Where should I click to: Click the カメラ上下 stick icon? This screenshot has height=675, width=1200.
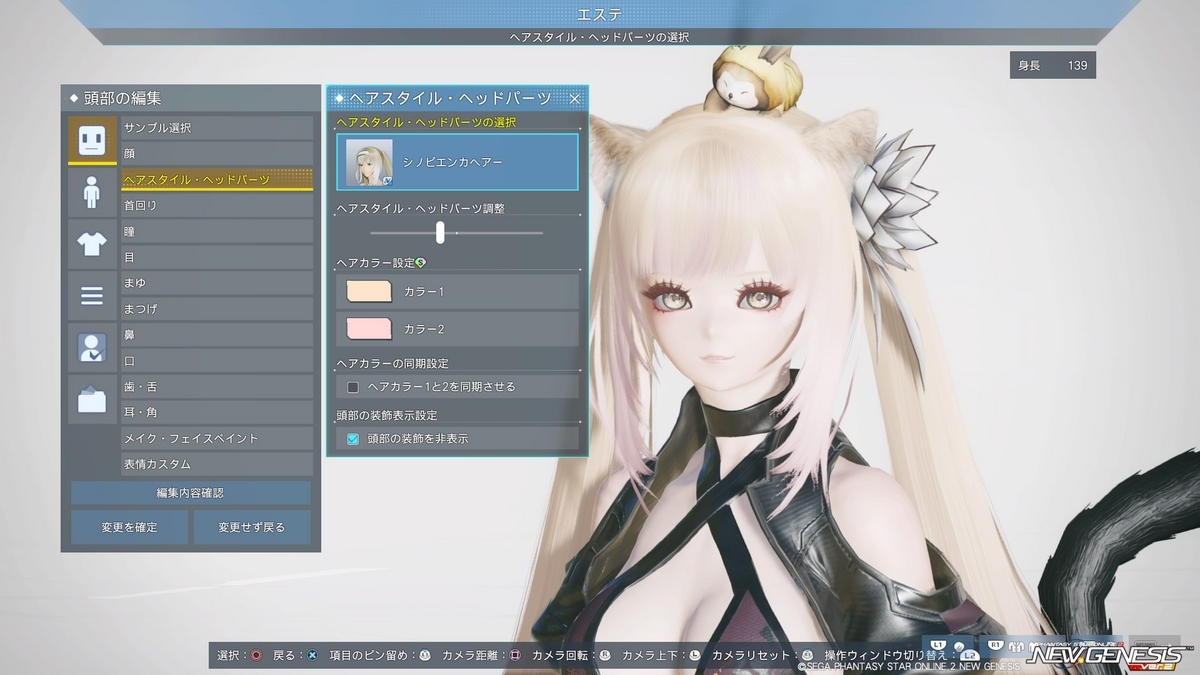(694, 655)
